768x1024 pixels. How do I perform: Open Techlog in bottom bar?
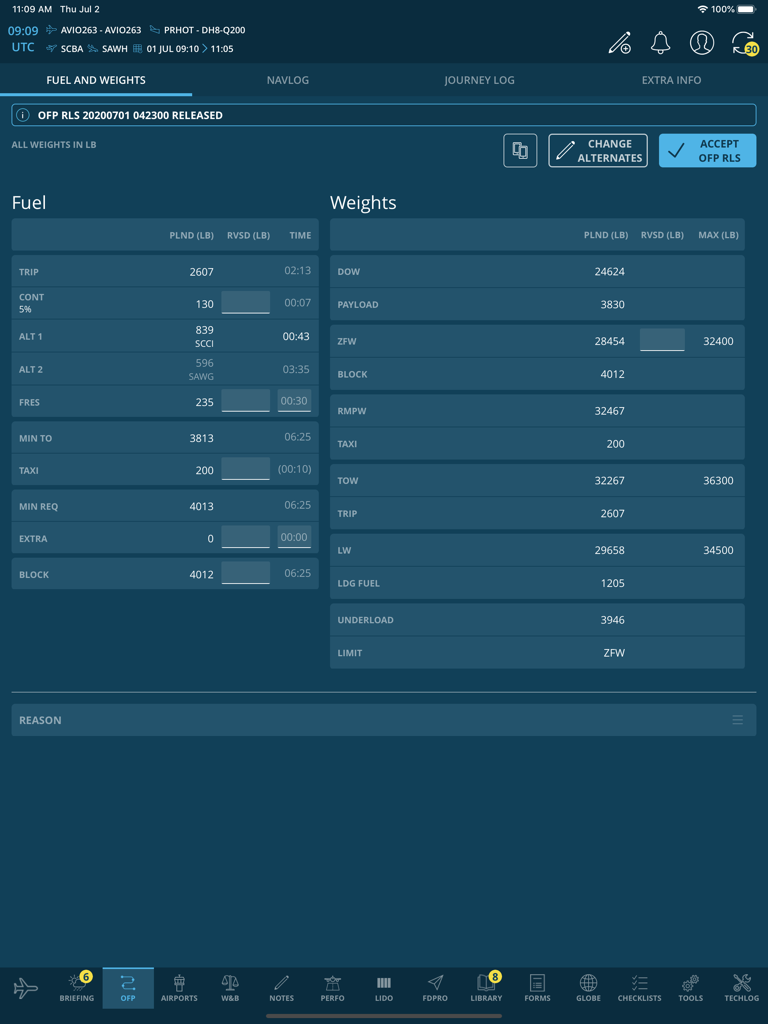point(742,987)
